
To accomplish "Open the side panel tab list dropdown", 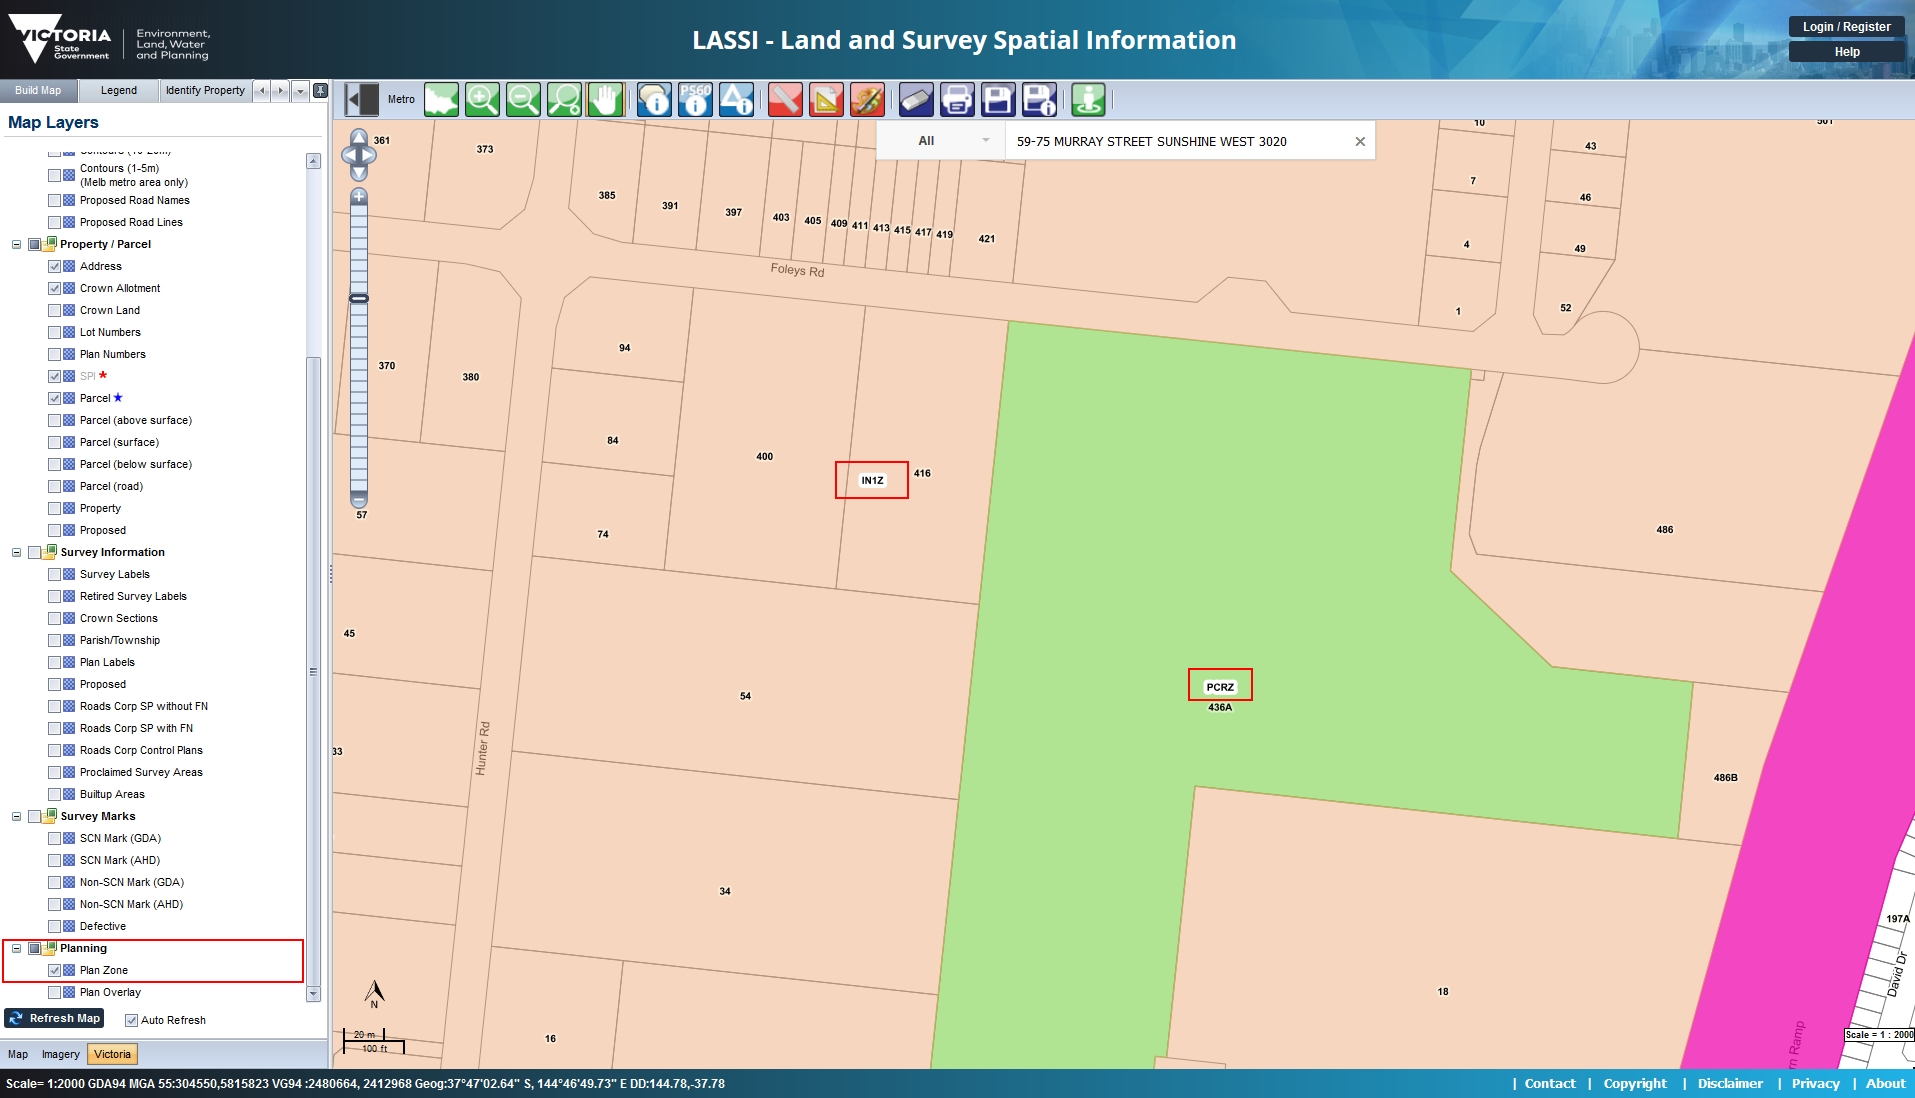I will [300, 90].
